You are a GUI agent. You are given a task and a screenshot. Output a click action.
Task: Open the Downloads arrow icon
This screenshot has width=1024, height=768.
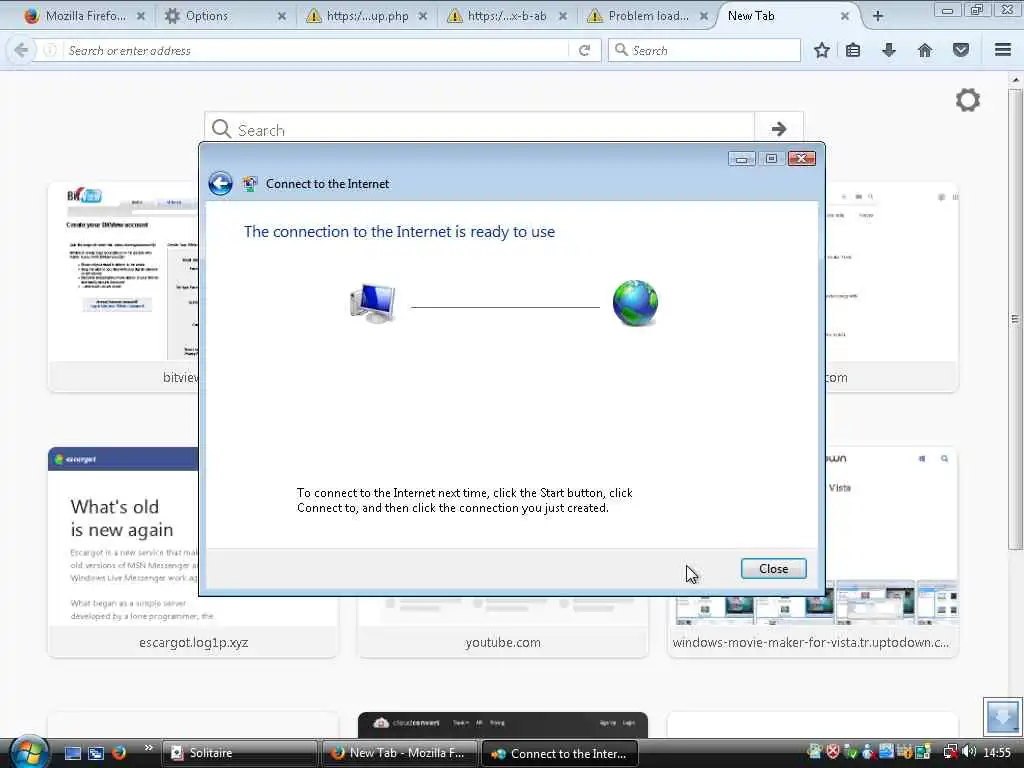(x=889, y=50)
